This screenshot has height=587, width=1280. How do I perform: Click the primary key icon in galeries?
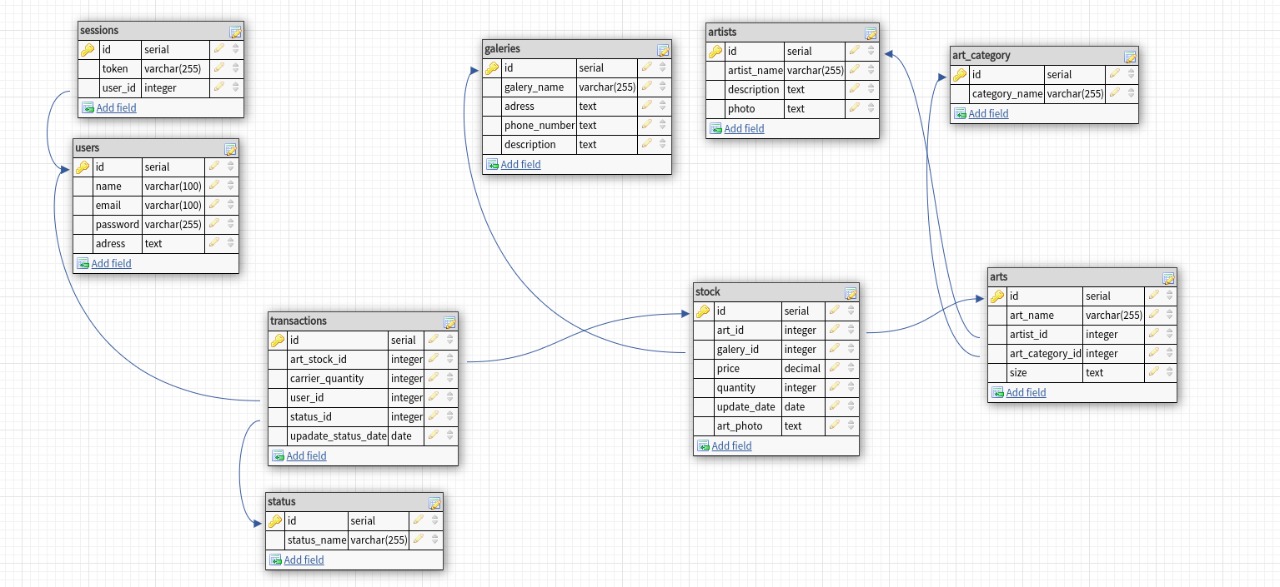click(491, 68)
